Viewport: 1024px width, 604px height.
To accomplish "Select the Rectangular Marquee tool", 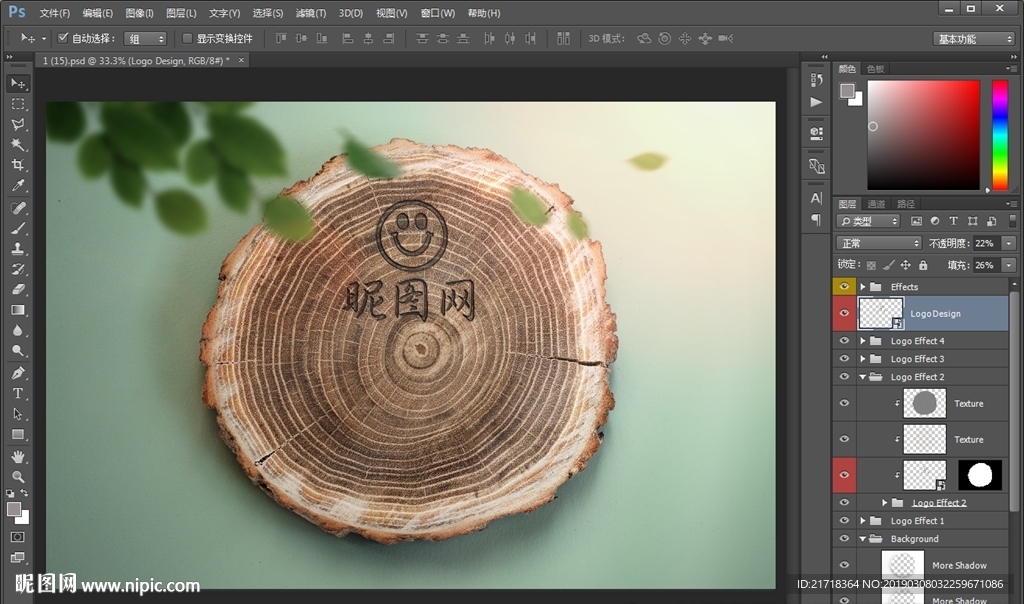I will (x=18, y=104).
